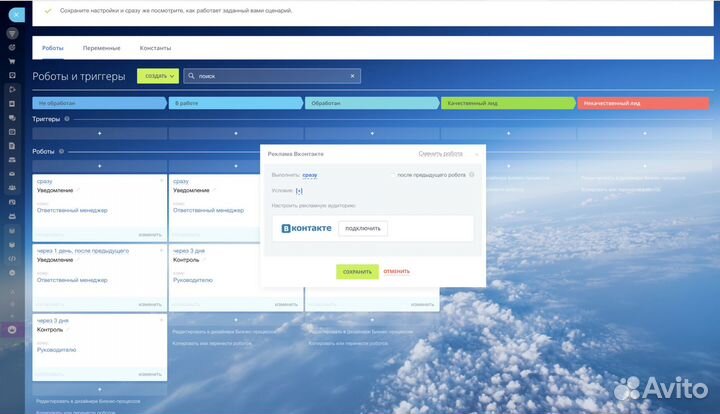Screen dimensions: 720x414
Task: Open the funnel filter icon in sidebar
Action: tap(12, 33)
